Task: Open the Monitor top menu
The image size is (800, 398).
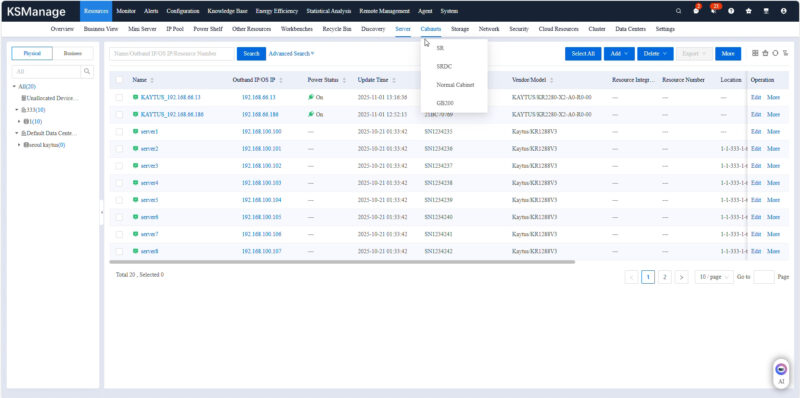Action: pyautogui.click(x=126, y=11)
